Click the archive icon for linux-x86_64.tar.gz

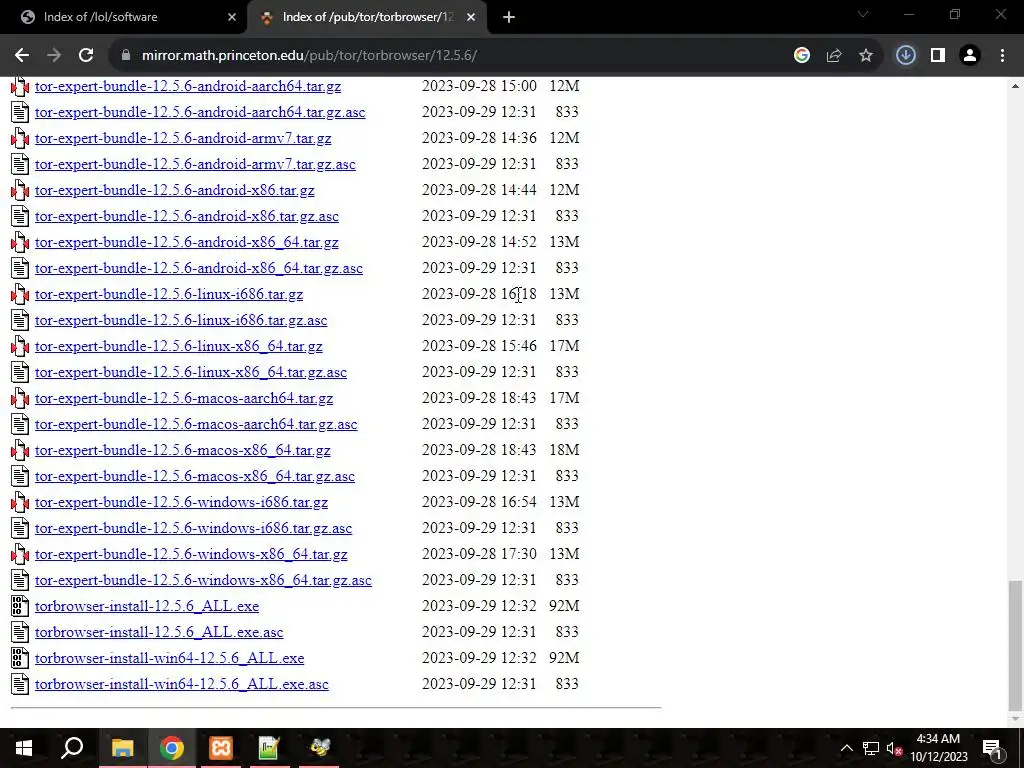(x=20, y=346)
